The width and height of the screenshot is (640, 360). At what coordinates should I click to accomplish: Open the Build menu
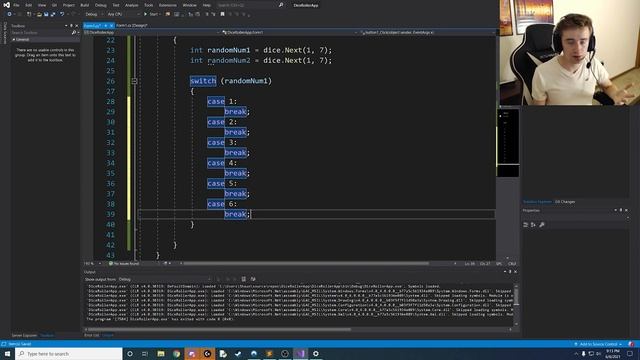[x=84, y=5]
